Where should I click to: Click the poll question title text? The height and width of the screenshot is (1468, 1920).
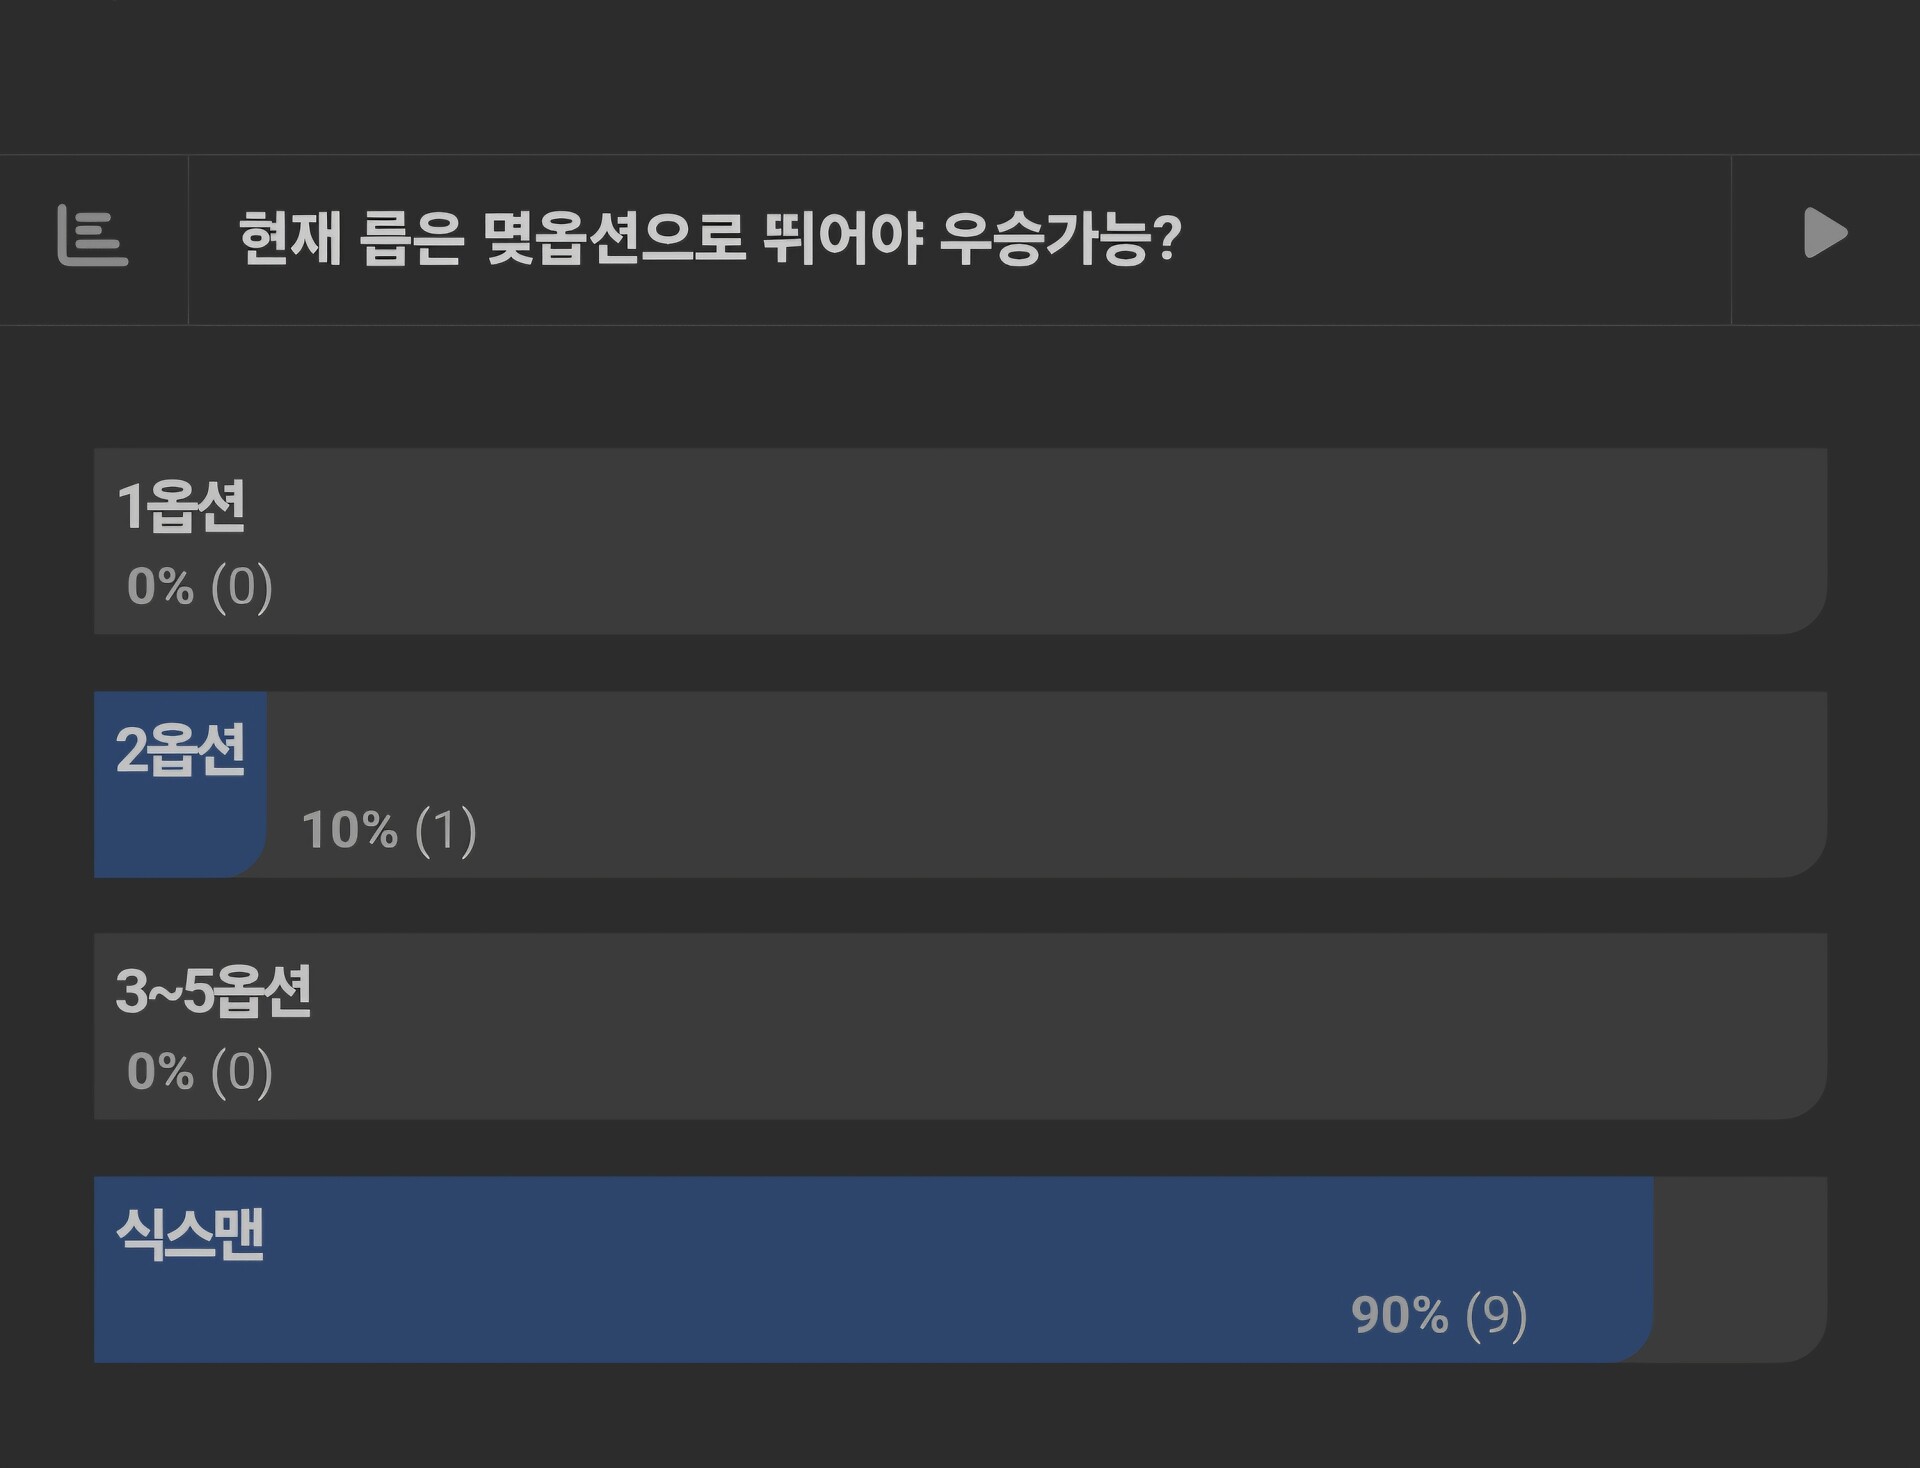tap(709, 239)
